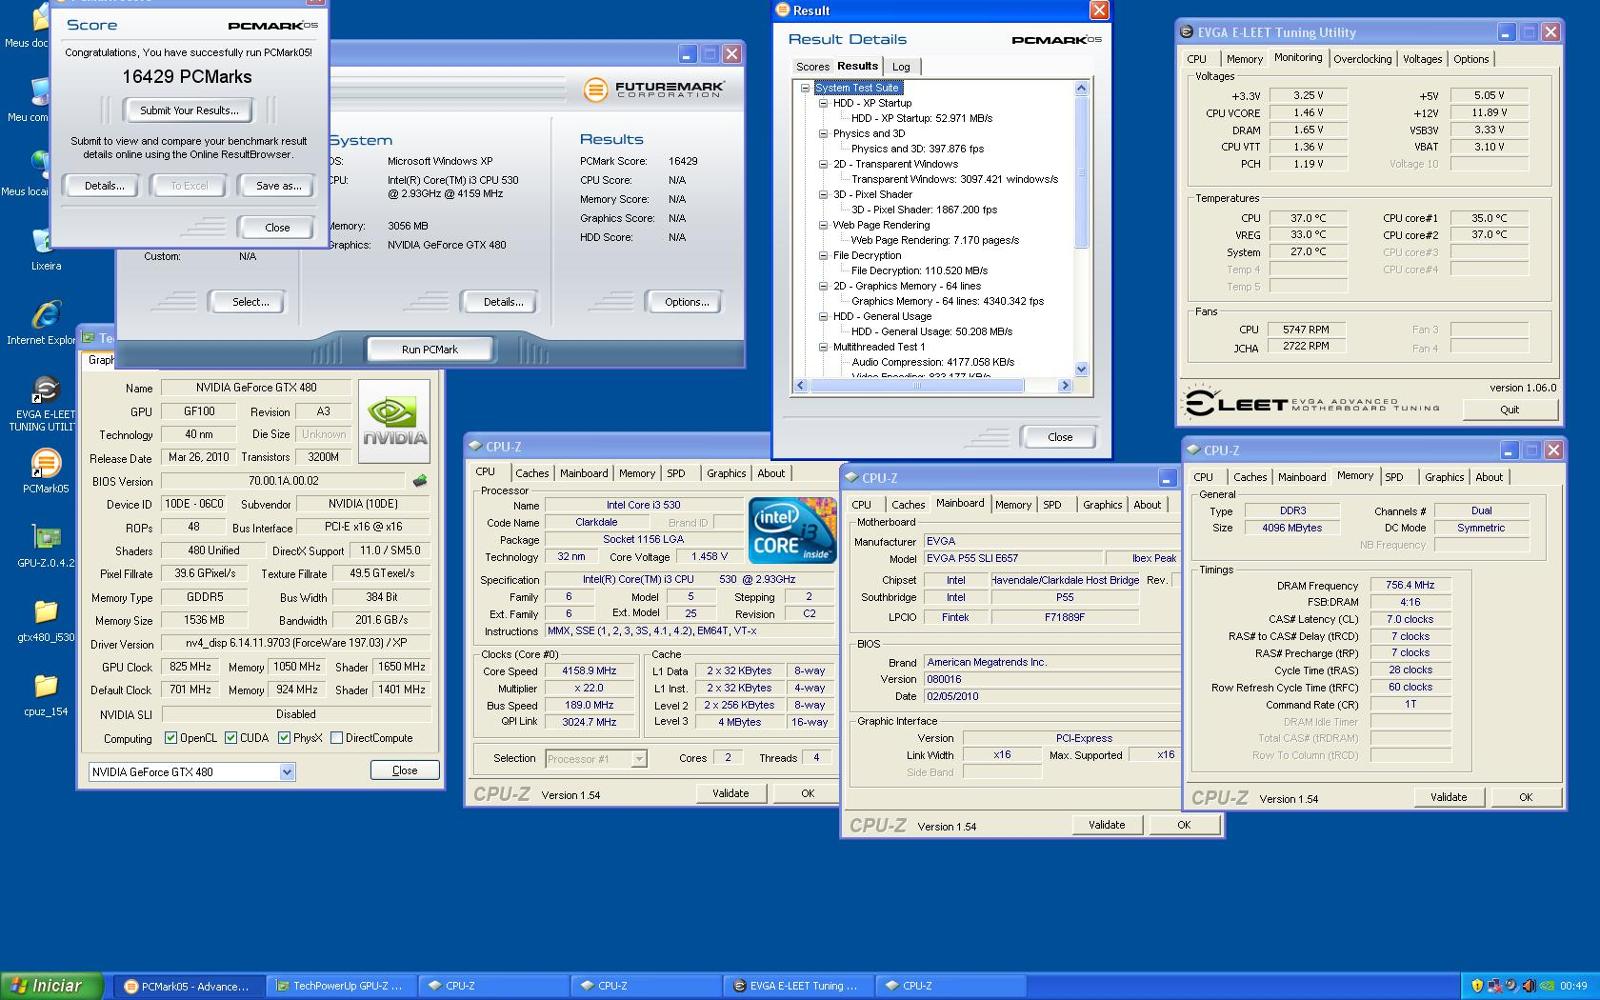1600x1000 pixels.
Task: Open Graphics tab in CPU-Z mainboard window
Action: (x=1102, y=505)
